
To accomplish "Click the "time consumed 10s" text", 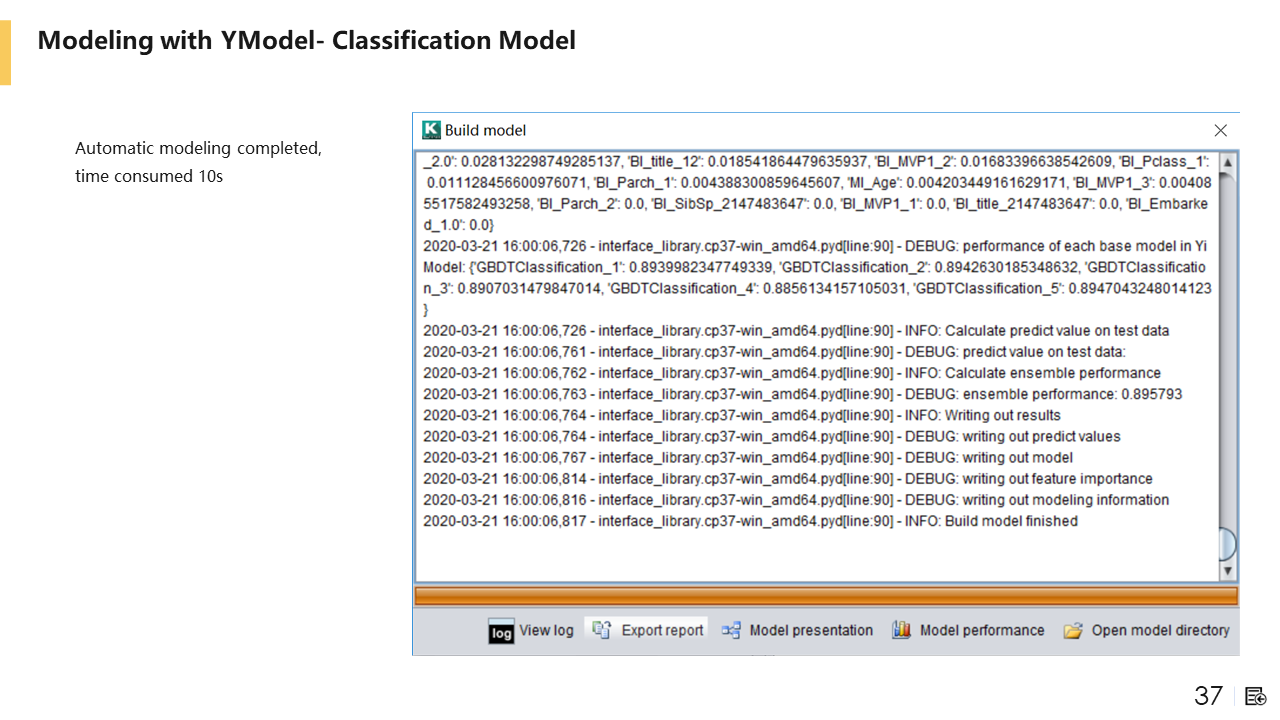I will [x=149, y=177].
